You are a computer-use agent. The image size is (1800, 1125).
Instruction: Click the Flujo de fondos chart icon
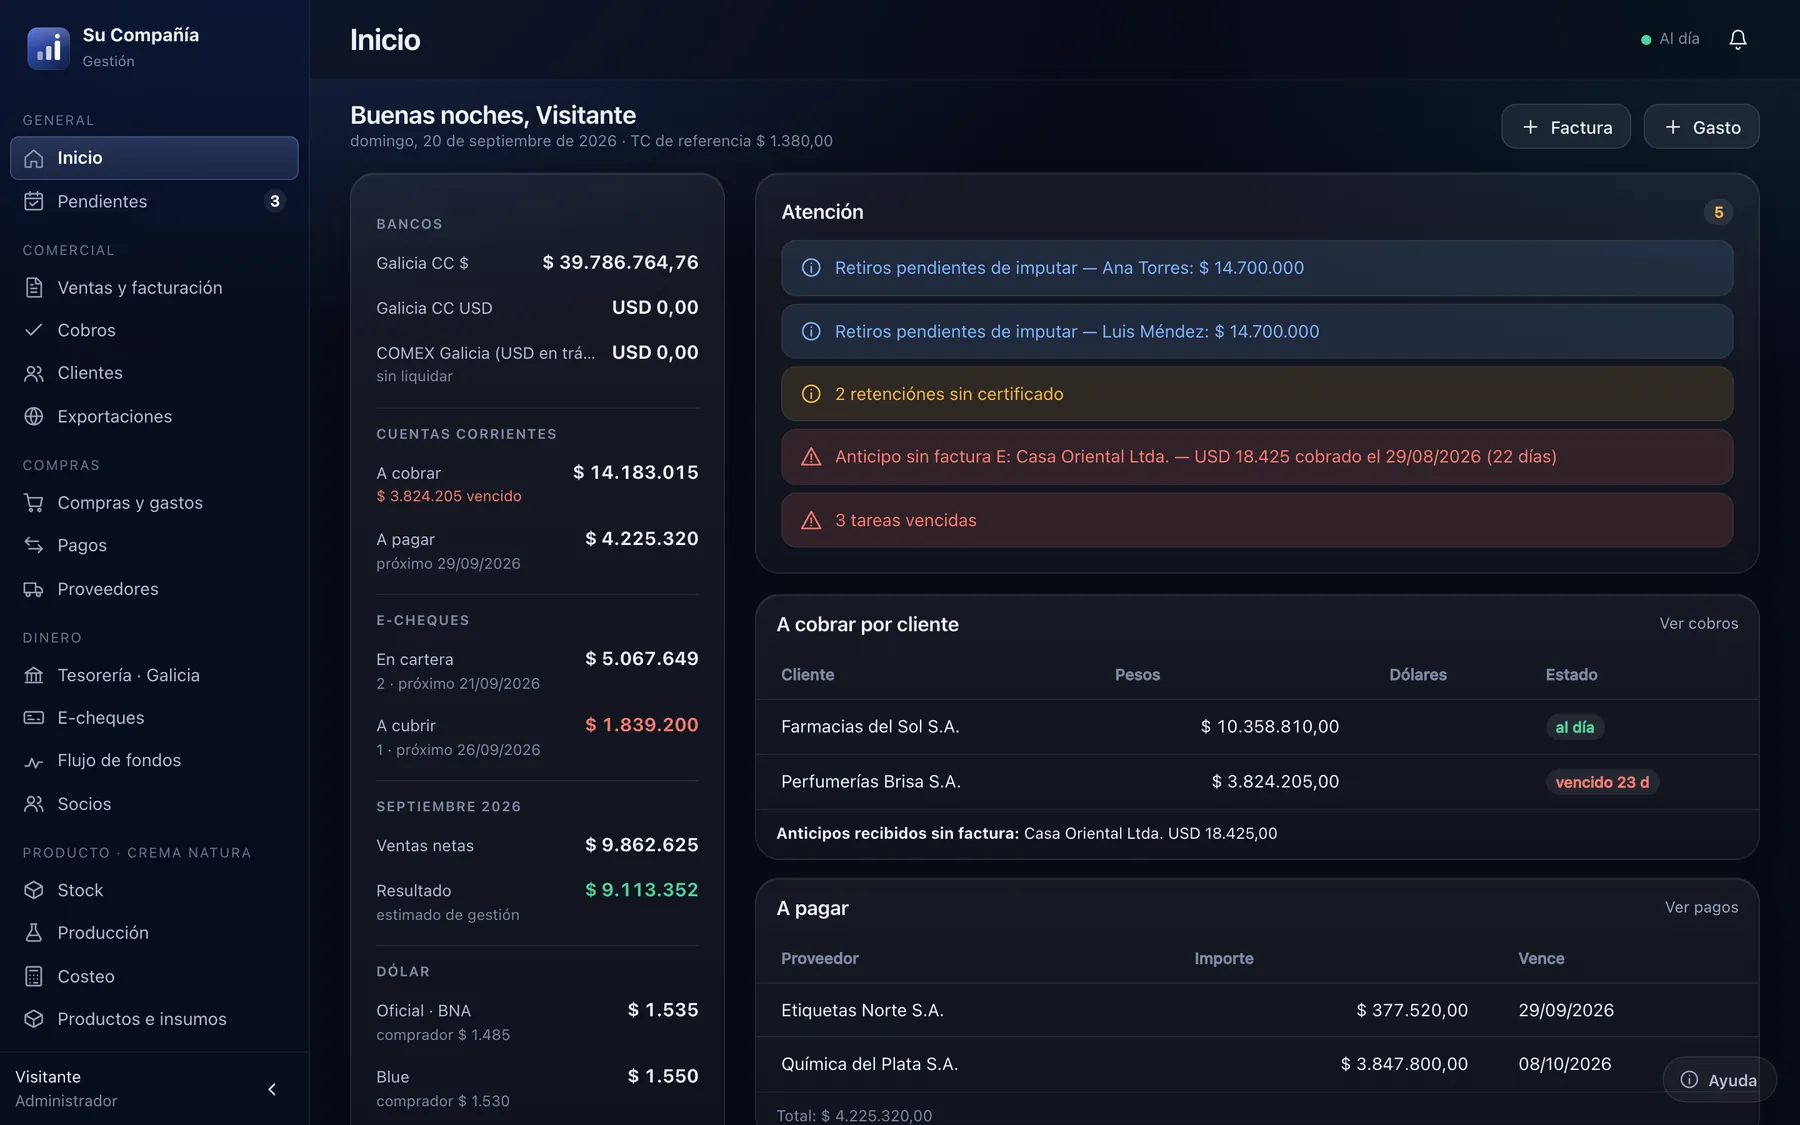tap(34, 761)
